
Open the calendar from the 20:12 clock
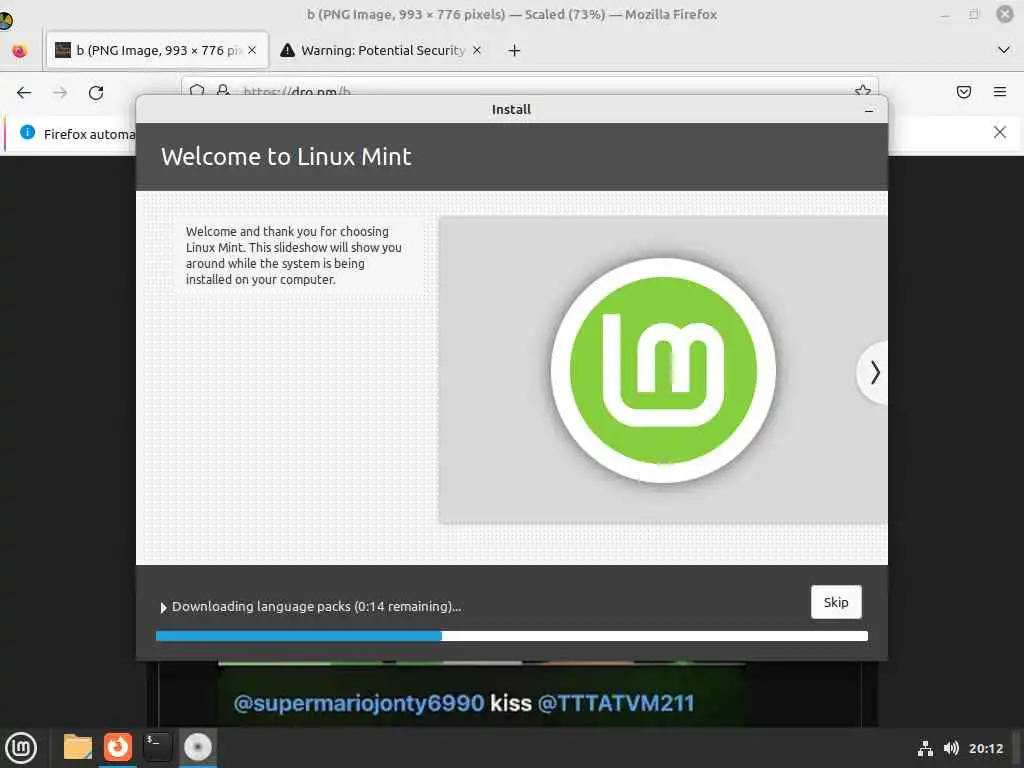click(x=985, y=748)
